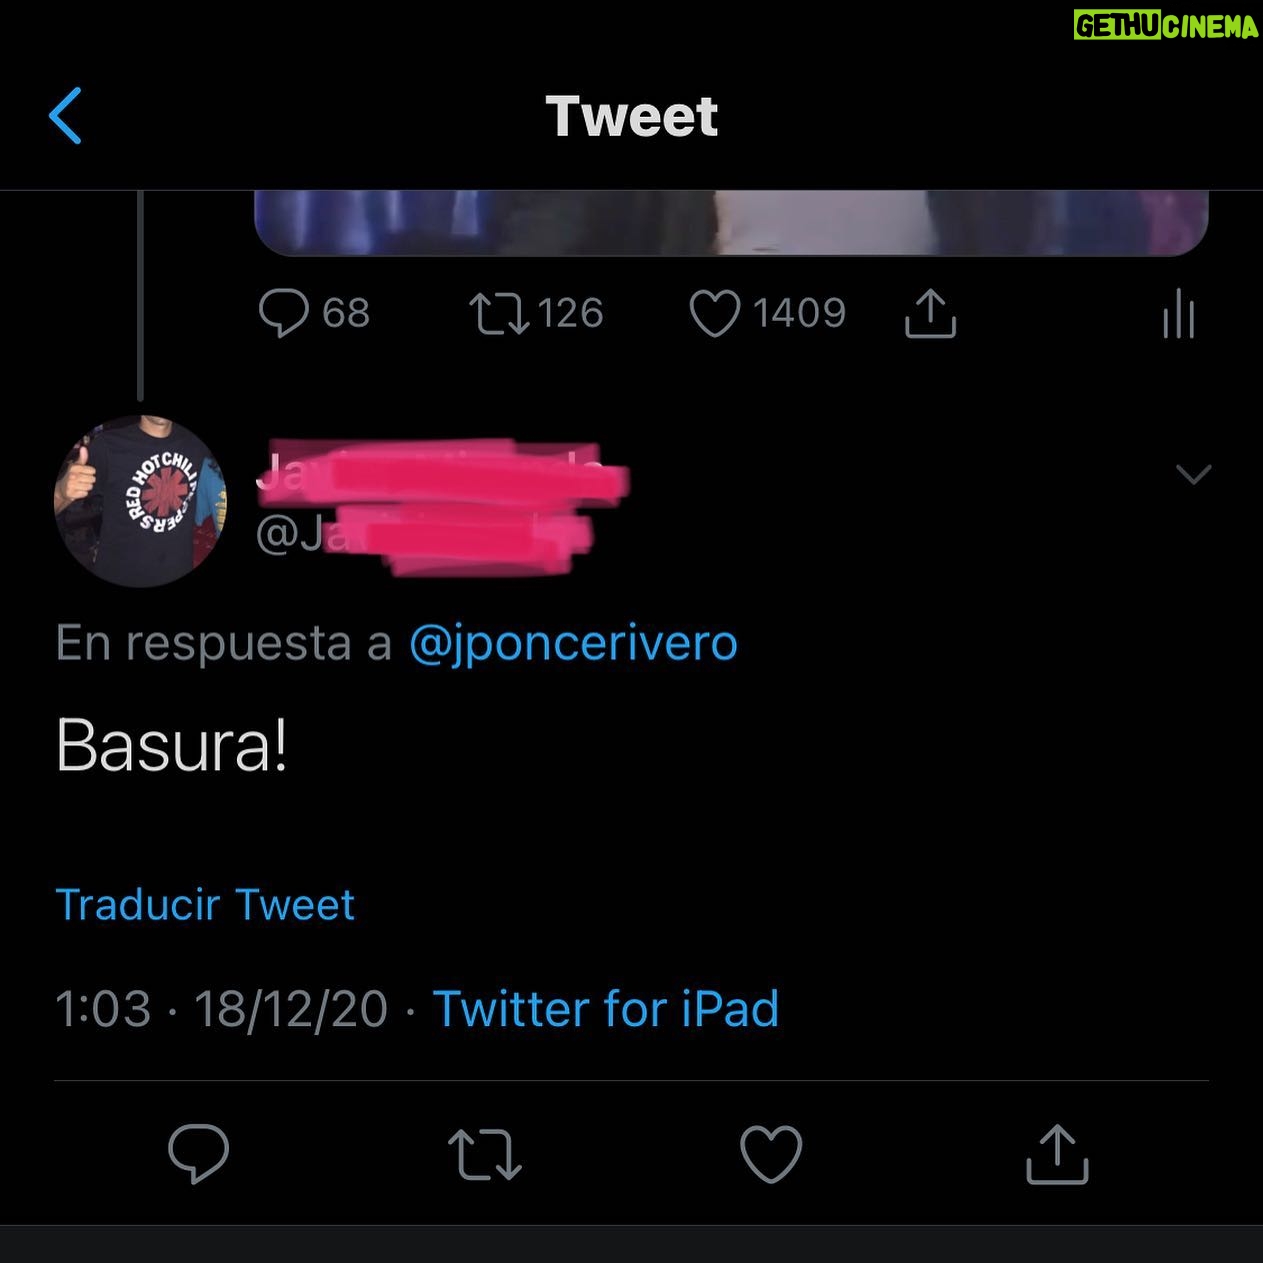
Task: Retweet the parent tweet with 126 retweets
Action: (x=537, y=313)
